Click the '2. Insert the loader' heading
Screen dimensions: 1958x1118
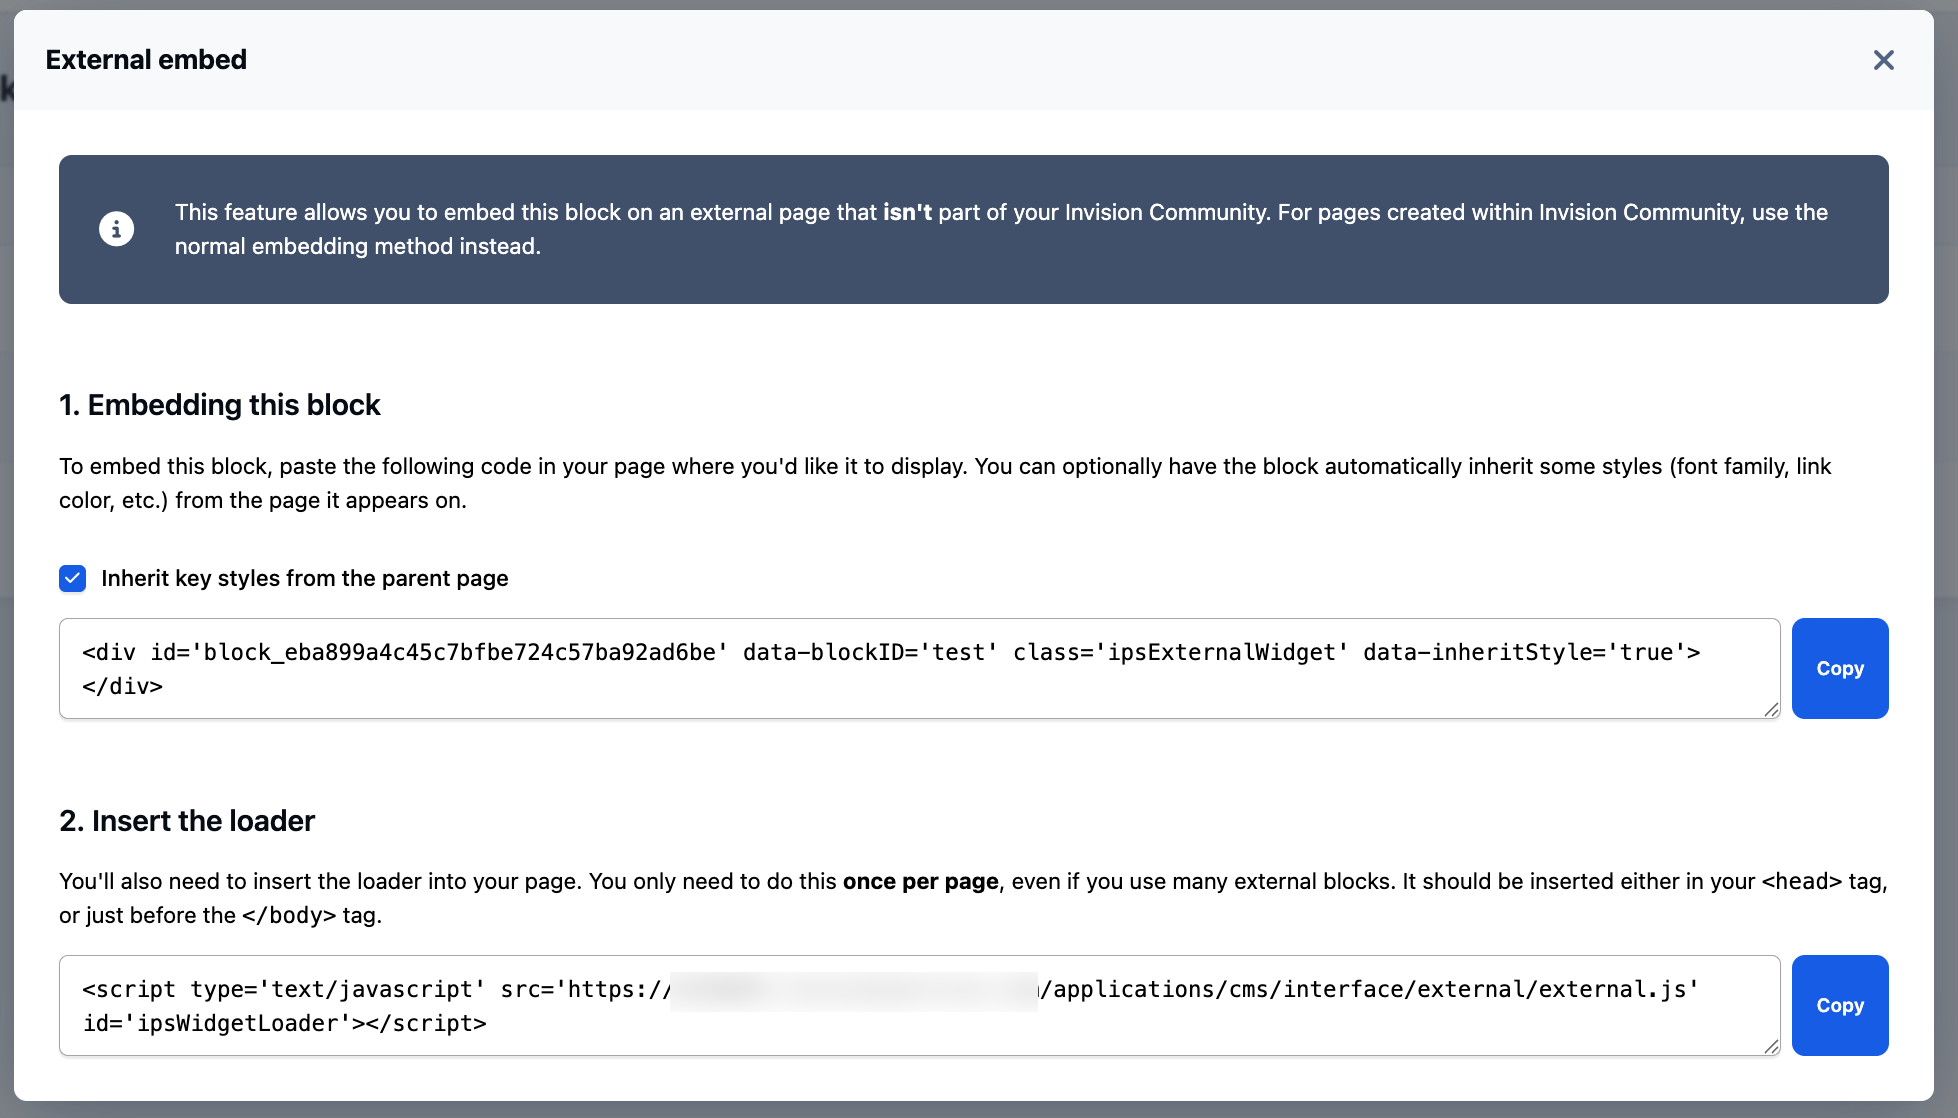[187, 821]
